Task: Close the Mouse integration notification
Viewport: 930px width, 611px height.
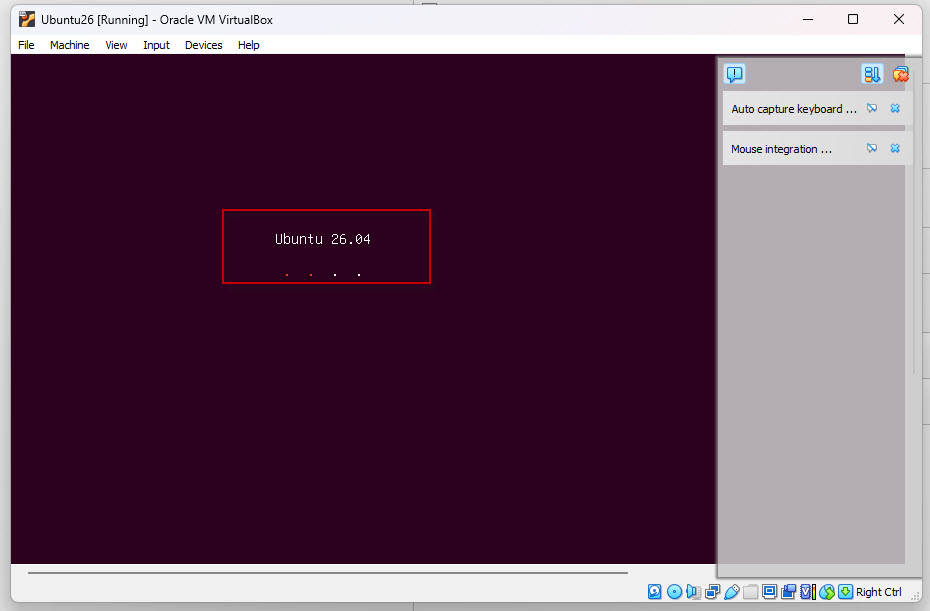Action: click(x=895, y=148)
